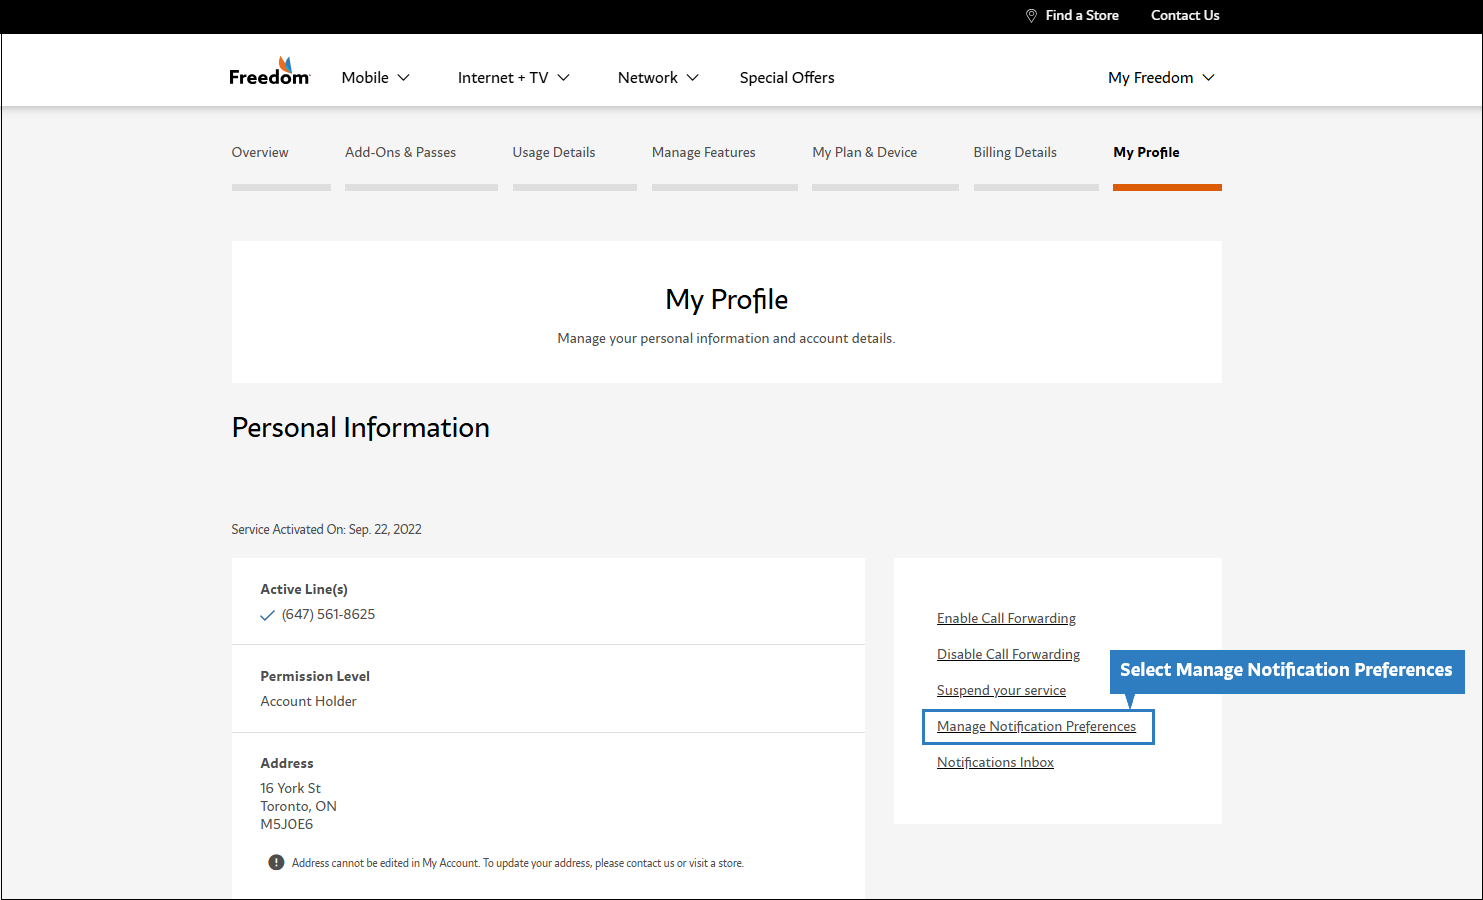
Task: Open the Contact Us link
Action: click(1185, 15)
